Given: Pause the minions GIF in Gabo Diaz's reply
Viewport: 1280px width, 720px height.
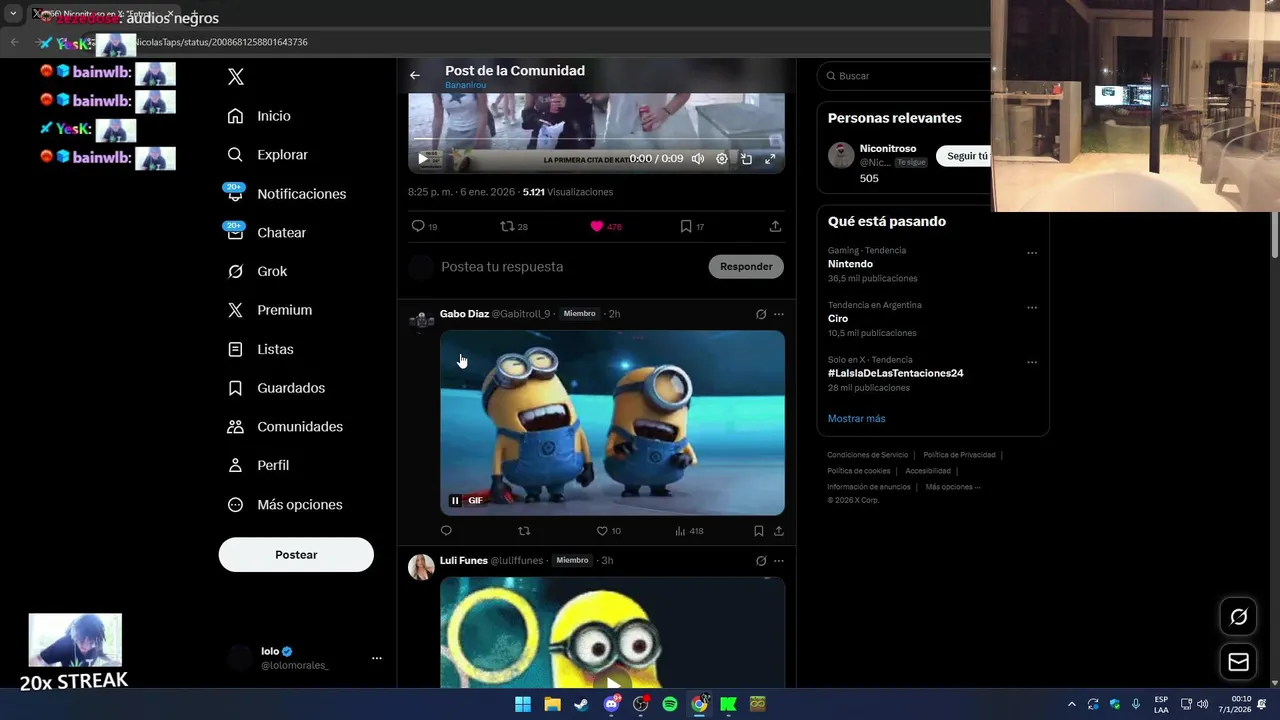Looking at the screenshot, I should [455, 501].
